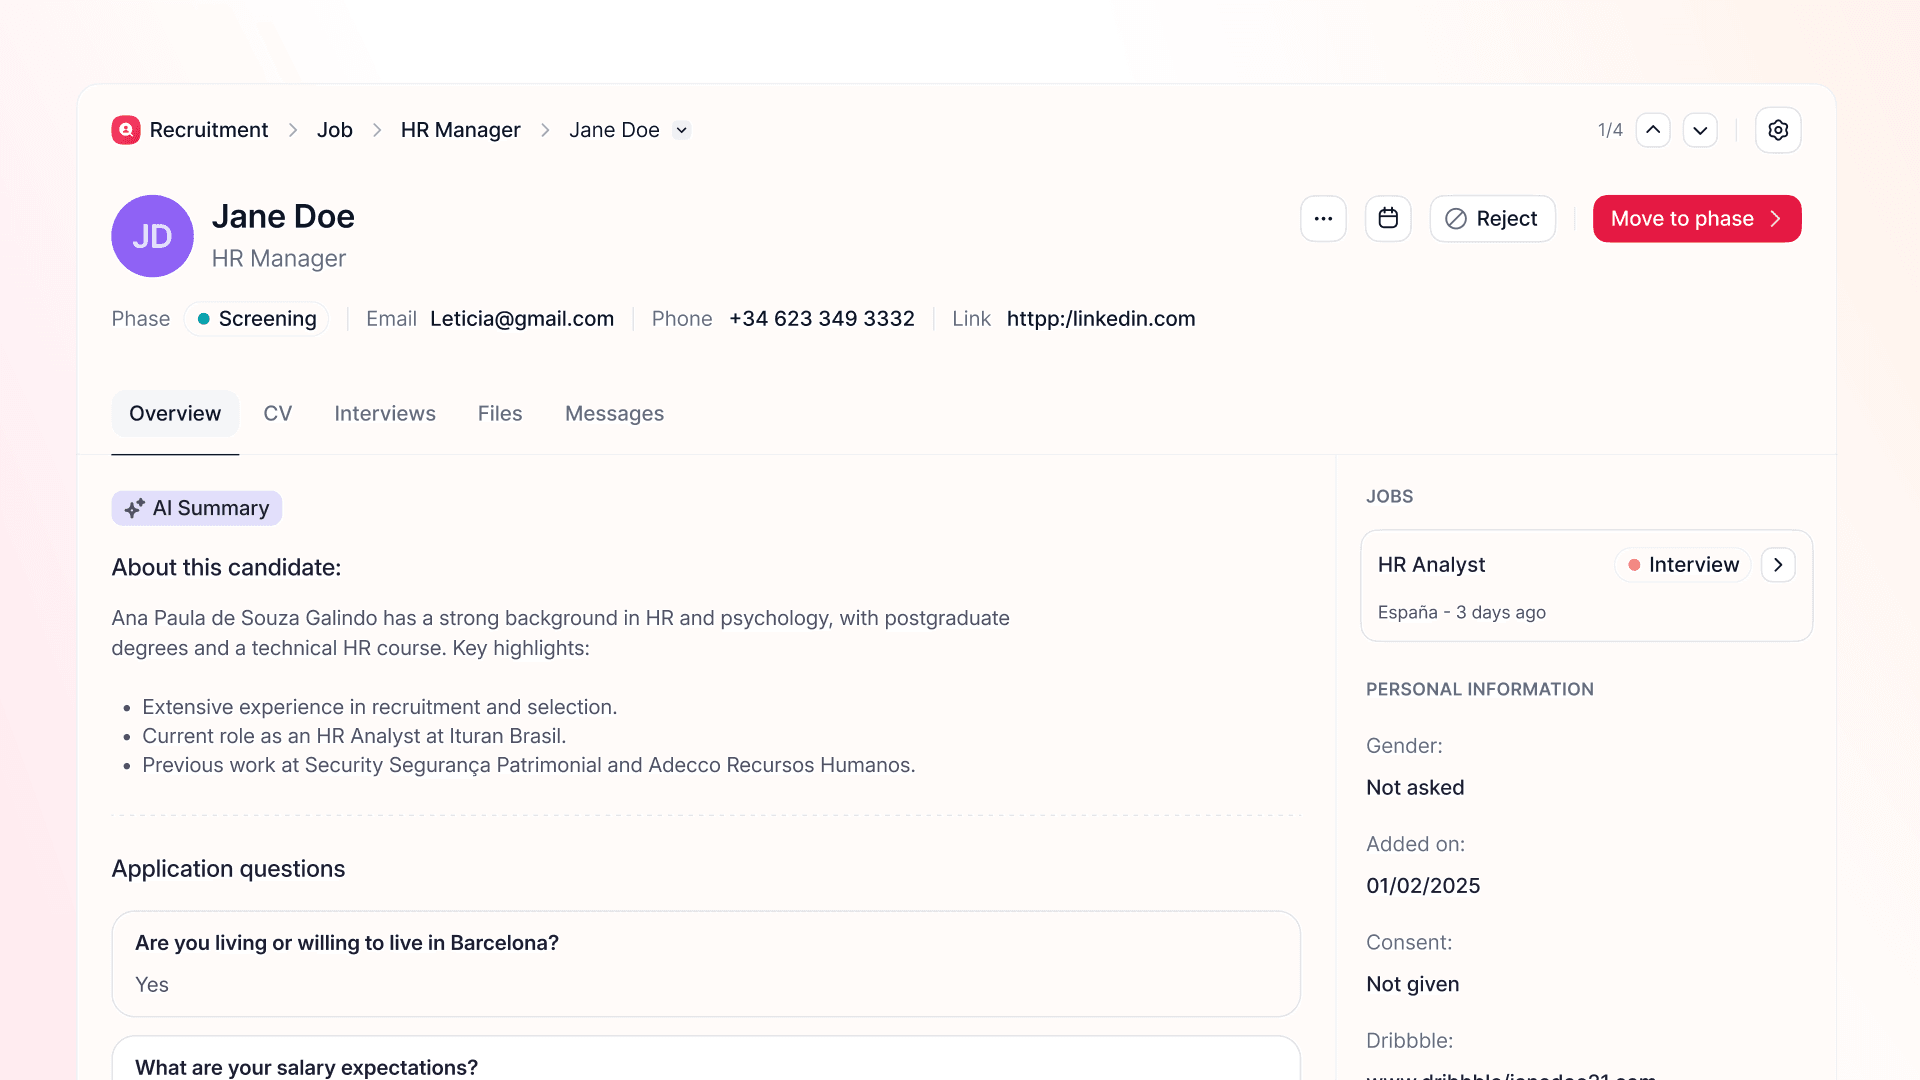Click Move to phase button
This screenshot has width=1920, height=1080.
pos(1696,219)
